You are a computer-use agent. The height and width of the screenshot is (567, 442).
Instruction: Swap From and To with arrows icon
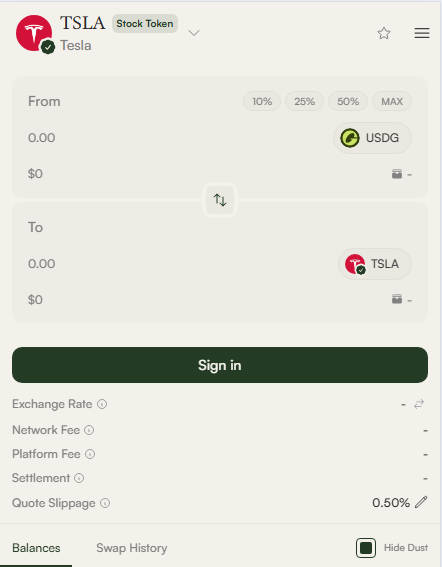click(220, 200)
